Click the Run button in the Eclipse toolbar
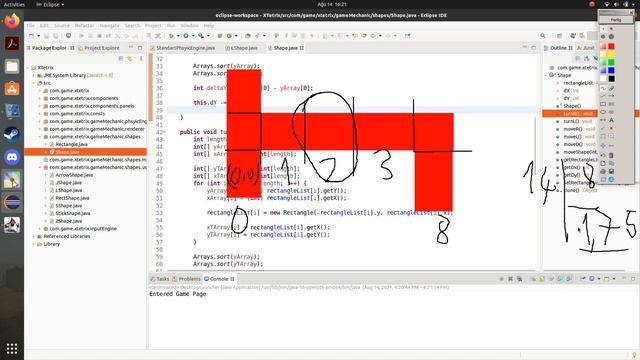Viewport: 640px width, 360px height. coord(186,36)
